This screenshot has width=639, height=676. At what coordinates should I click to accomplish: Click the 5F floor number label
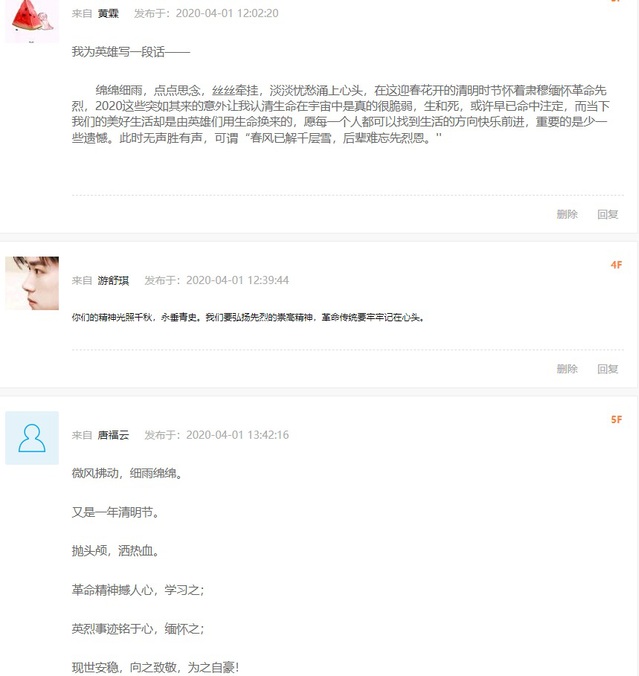pyautogui.click(x=616, y=419)
